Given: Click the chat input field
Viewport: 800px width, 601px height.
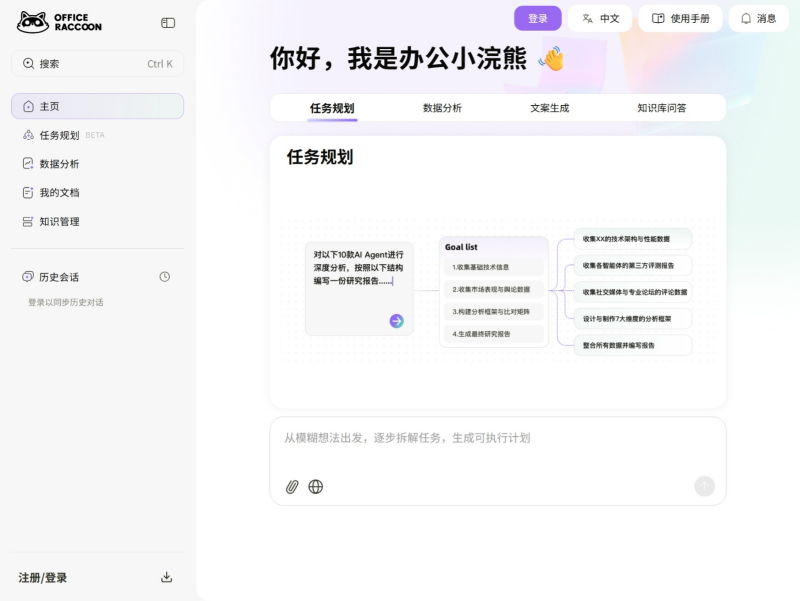Looking at the screenshot, I should coord(490,437).
